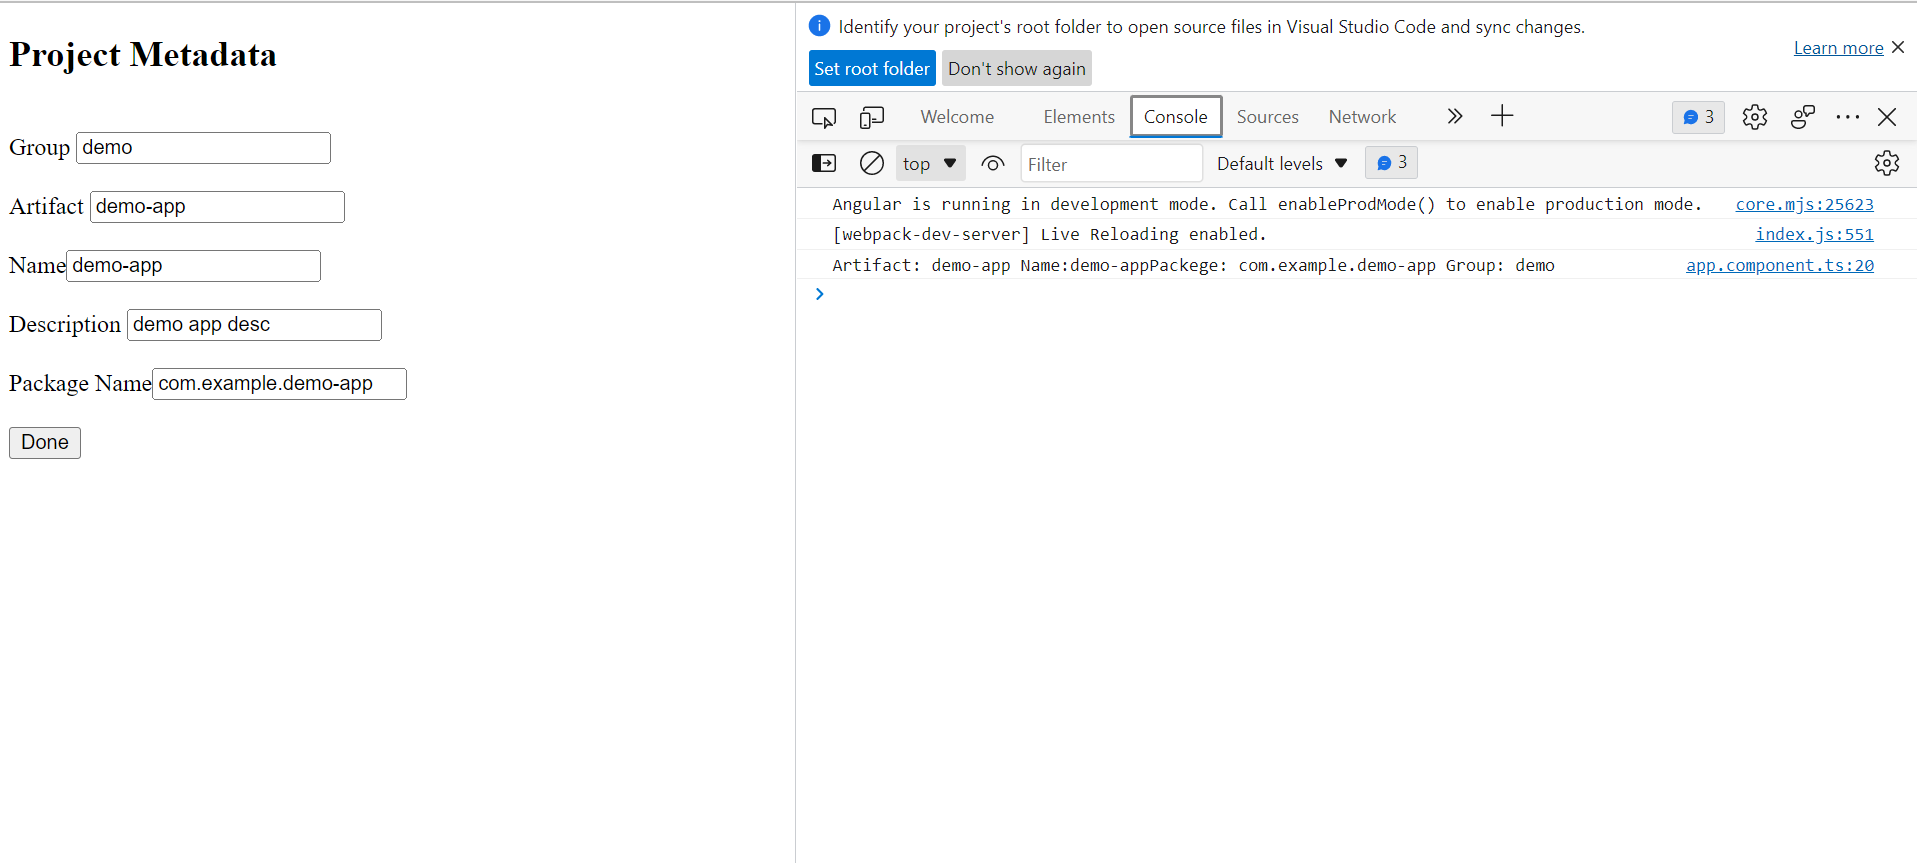
Task: Open the Network tab
Action: point(1362,117)
